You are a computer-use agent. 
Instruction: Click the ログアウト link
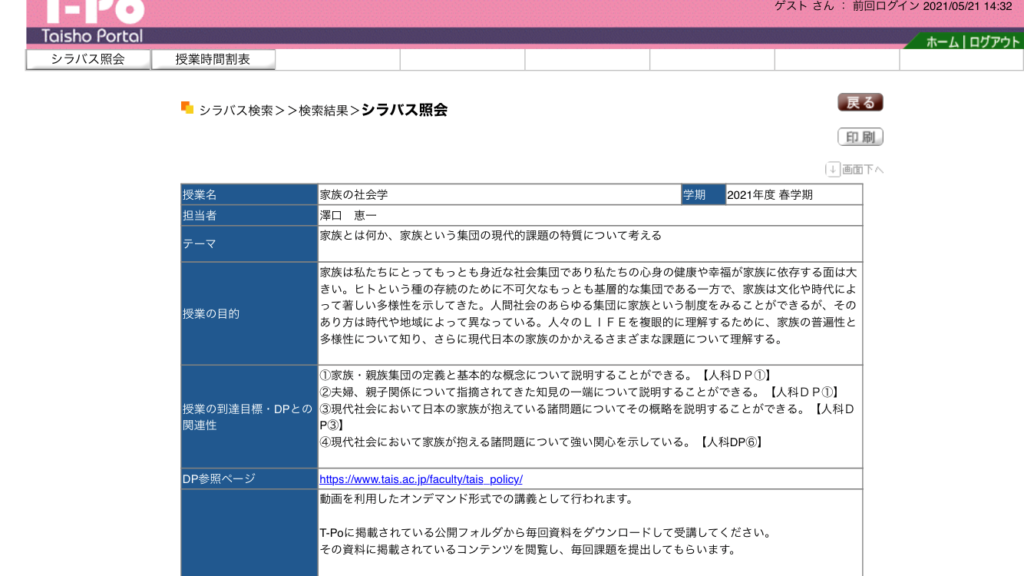pos(994,42)
